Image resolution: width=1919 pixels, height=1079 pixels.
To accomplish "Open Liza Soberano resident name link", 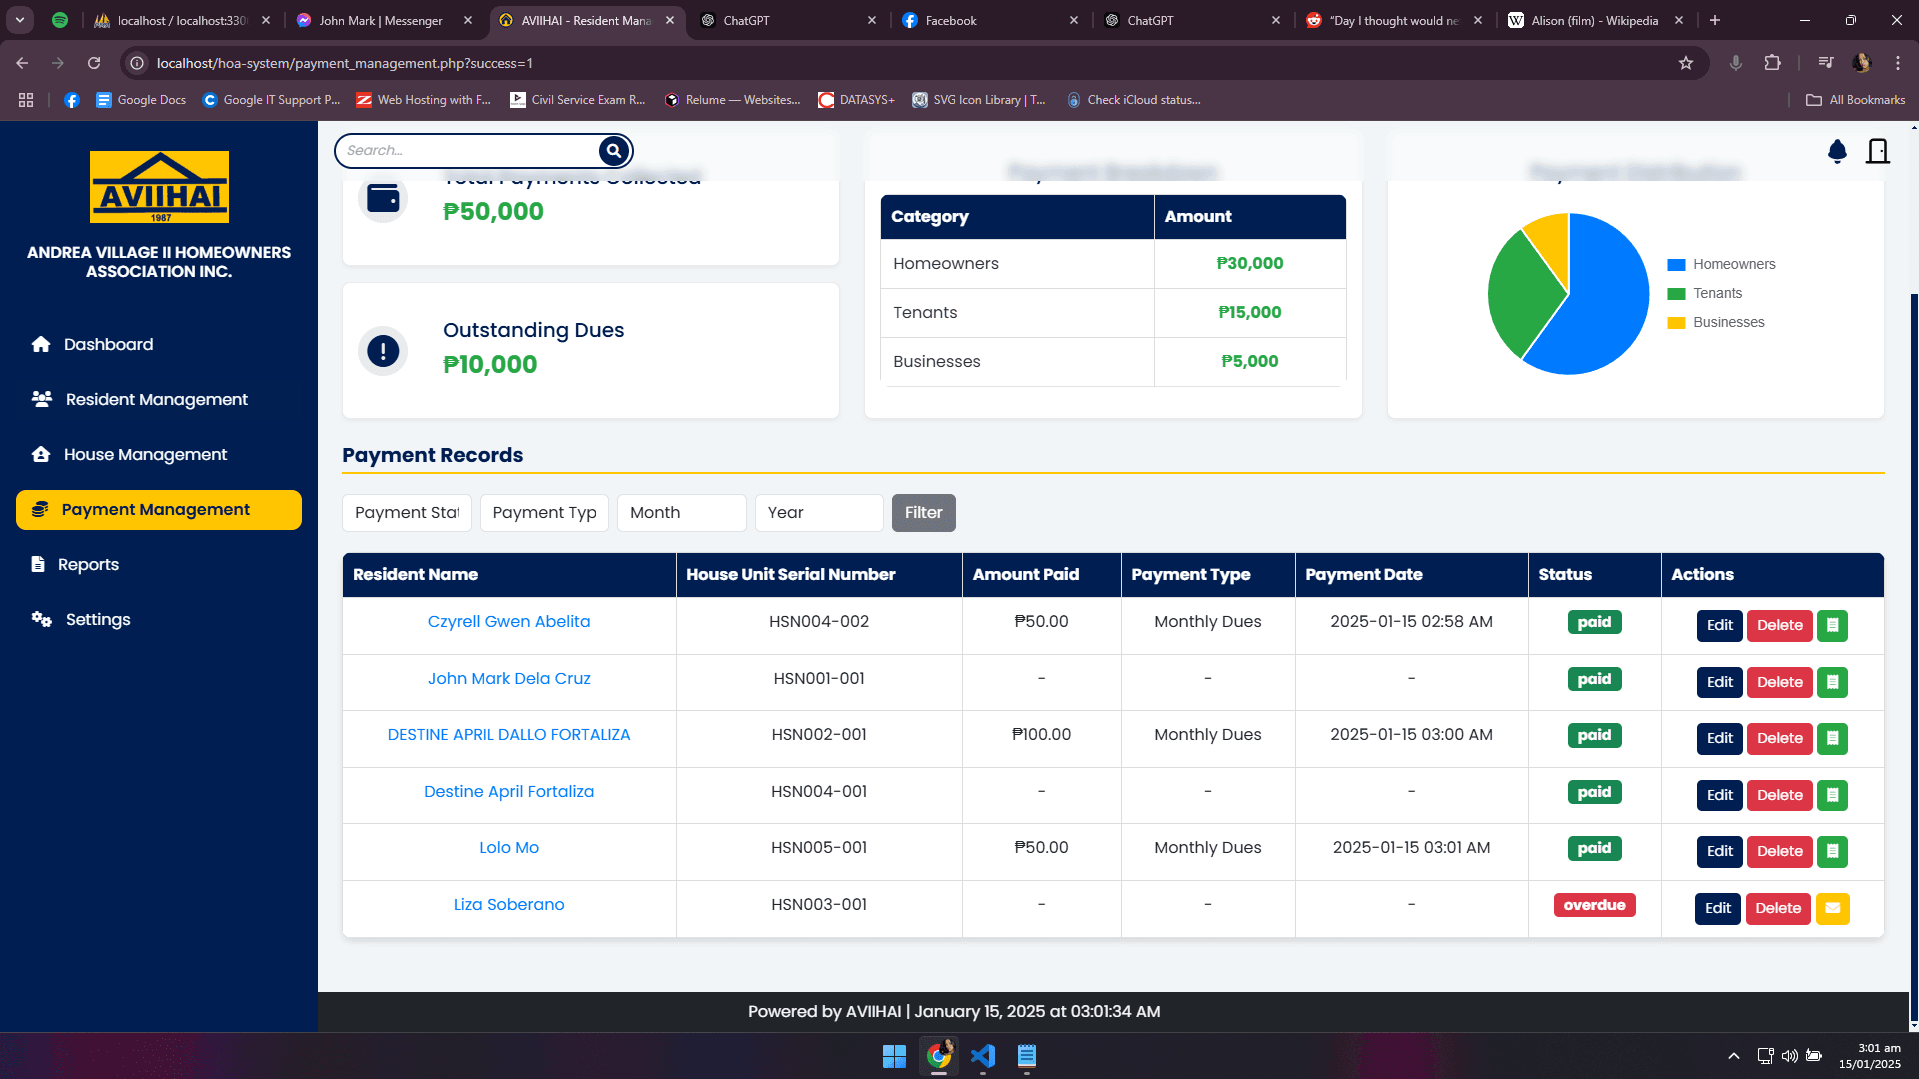I will 508,904.
